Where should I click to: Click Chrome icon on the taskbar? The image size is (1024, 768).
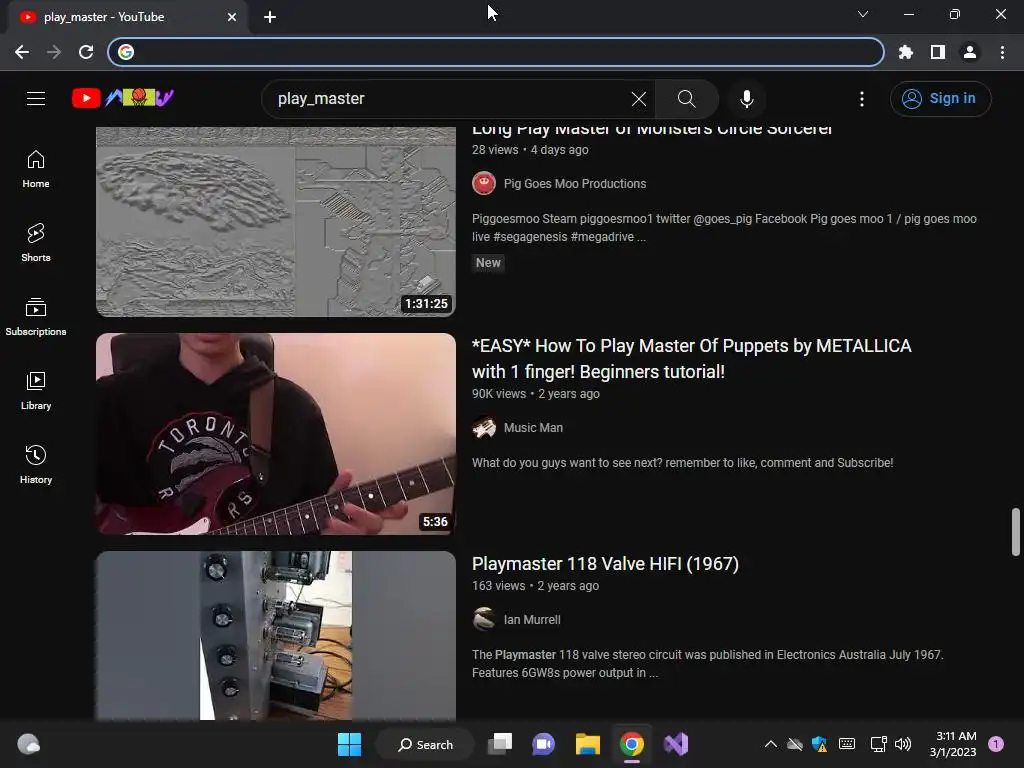pyautogui.click(x=632, y=744)
